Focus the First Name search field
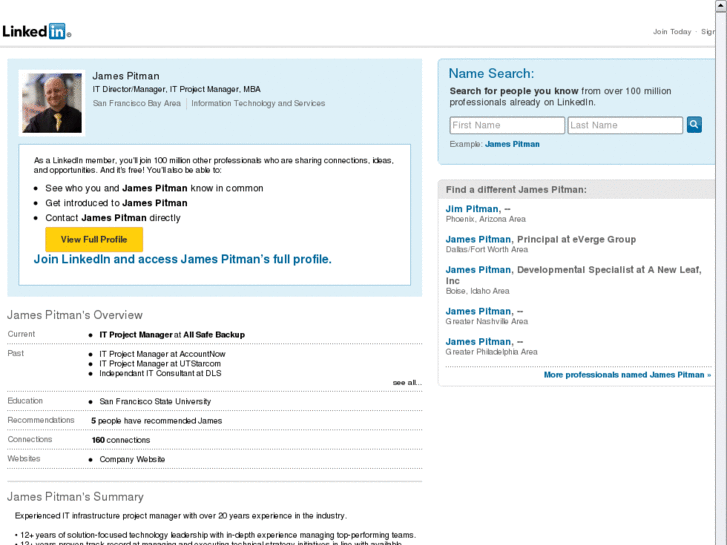This screenshot has height=545, width=727. pos(507,125)
